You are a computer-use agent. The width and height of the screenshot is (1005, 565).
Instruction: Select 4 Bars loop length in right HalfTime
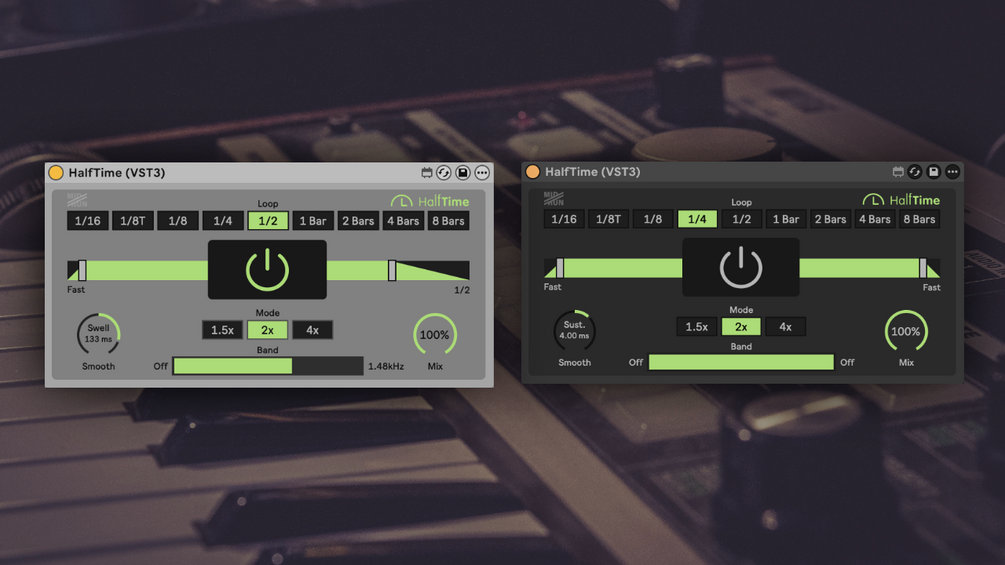click(875, 219)
